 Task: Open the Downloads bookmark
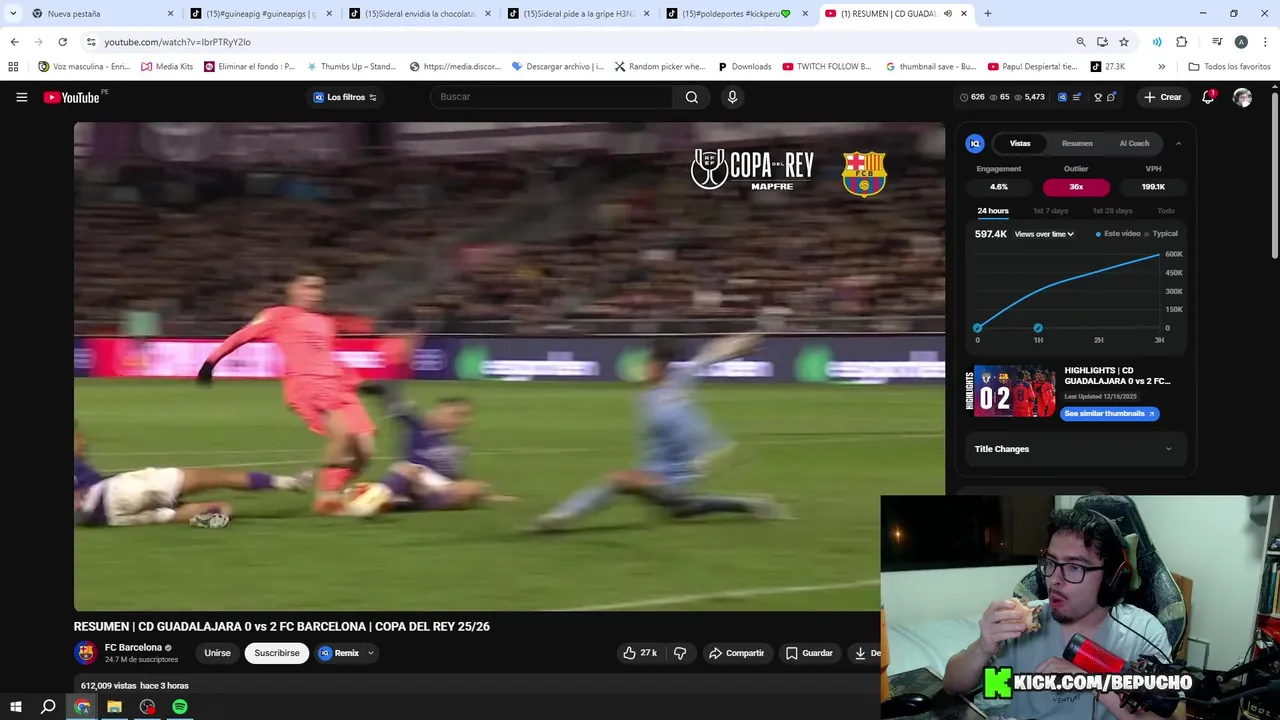click(x=744, y=67)
